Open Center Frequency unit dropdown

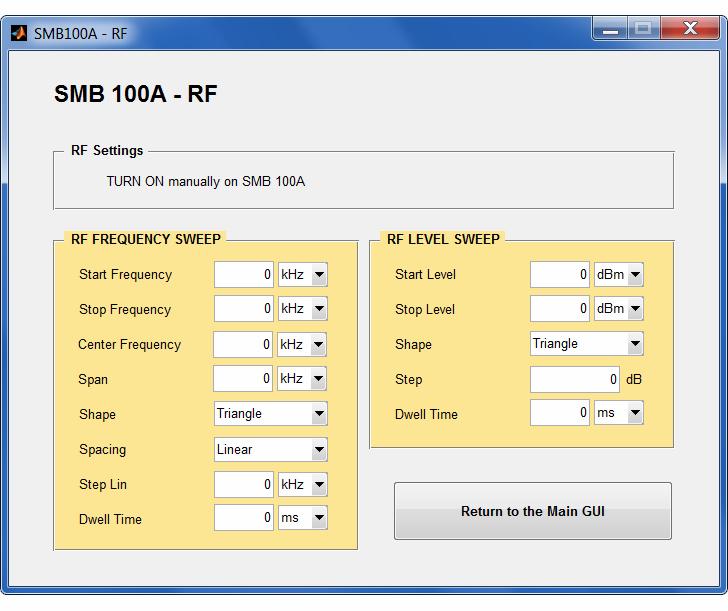(x=302, y=344)
